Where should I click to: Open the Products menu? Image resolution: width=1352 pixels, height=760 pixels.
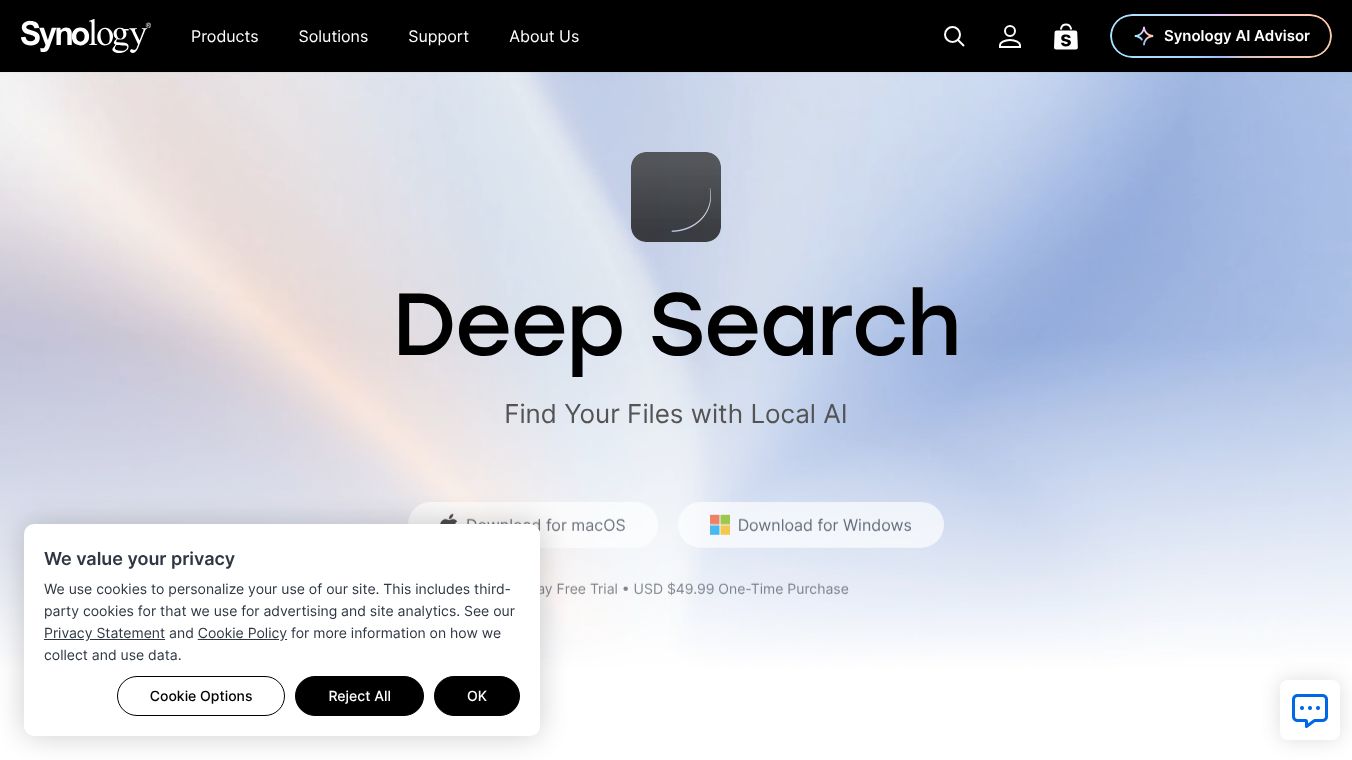coord(225,36)
